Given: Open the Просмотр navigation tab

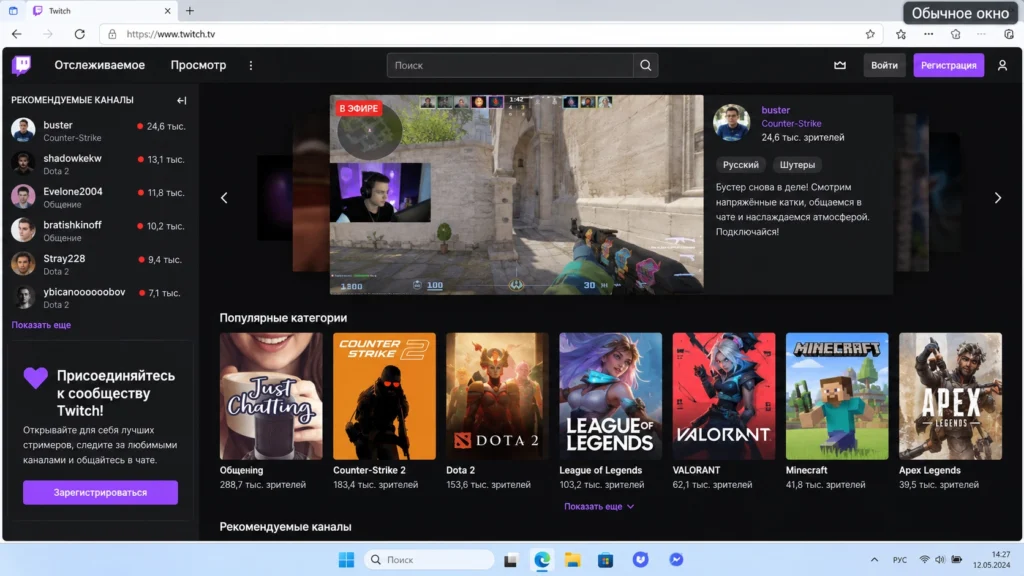Looking at the screenshot, I should [x=199, y=65].
